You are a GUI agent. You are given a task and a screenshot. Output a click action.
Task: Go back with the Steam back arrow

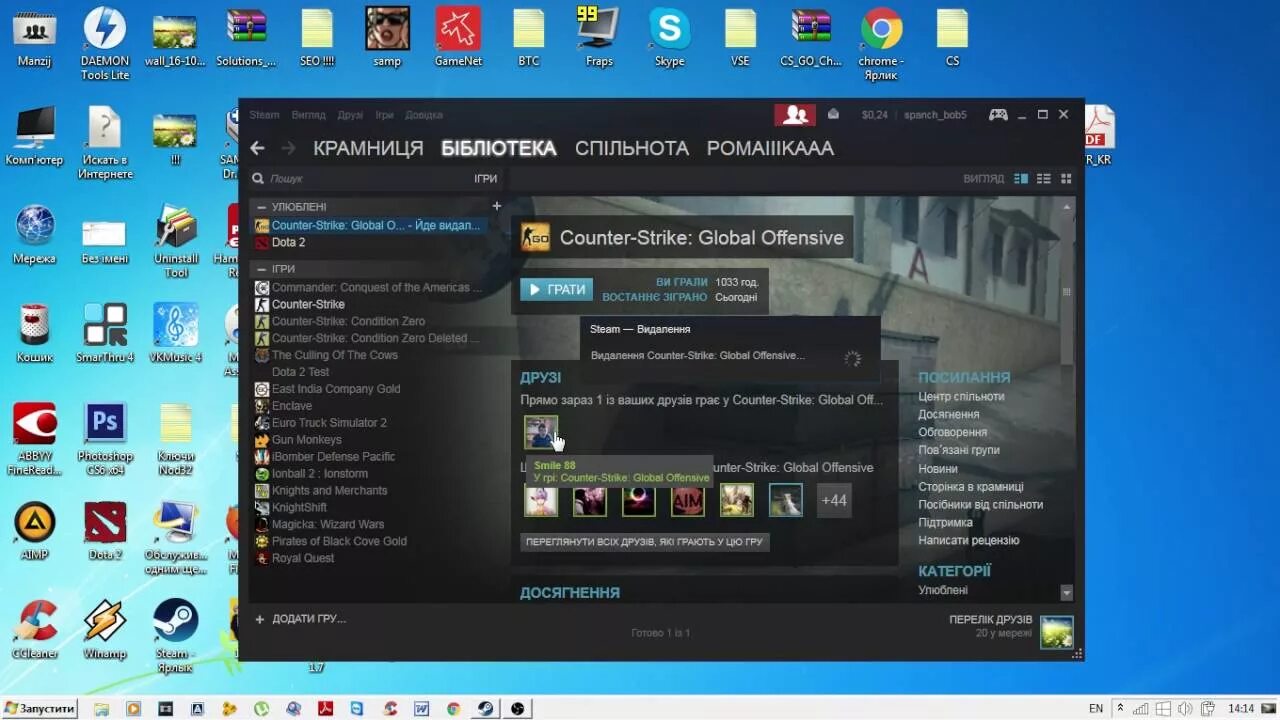coord(257,148)
